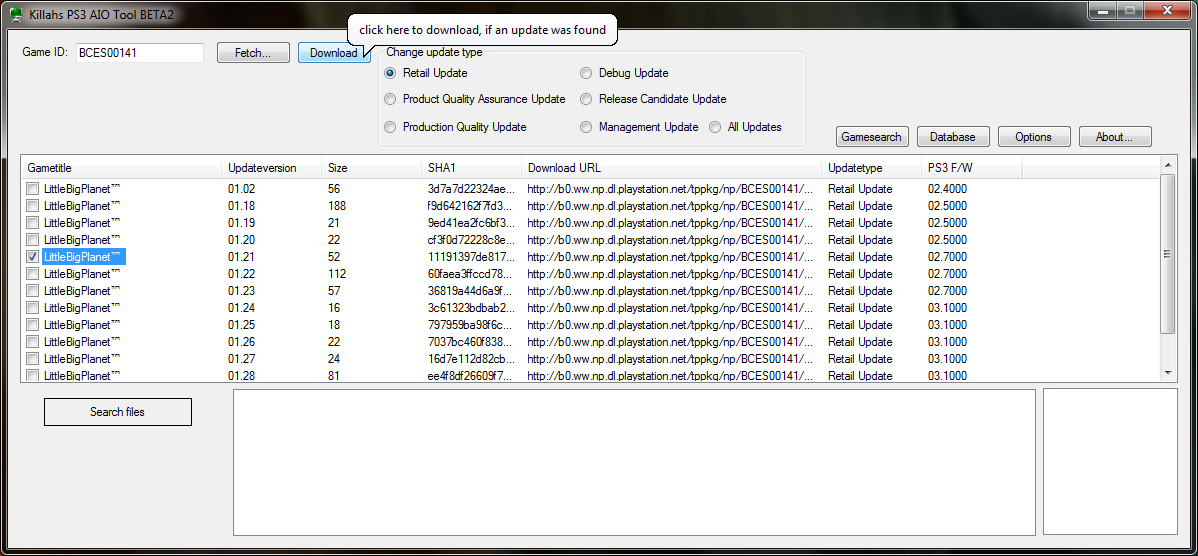Sort by the Gametitle column header
Image resolution: width=1198 pixels, height=556 pixels.
click(122, 167)
